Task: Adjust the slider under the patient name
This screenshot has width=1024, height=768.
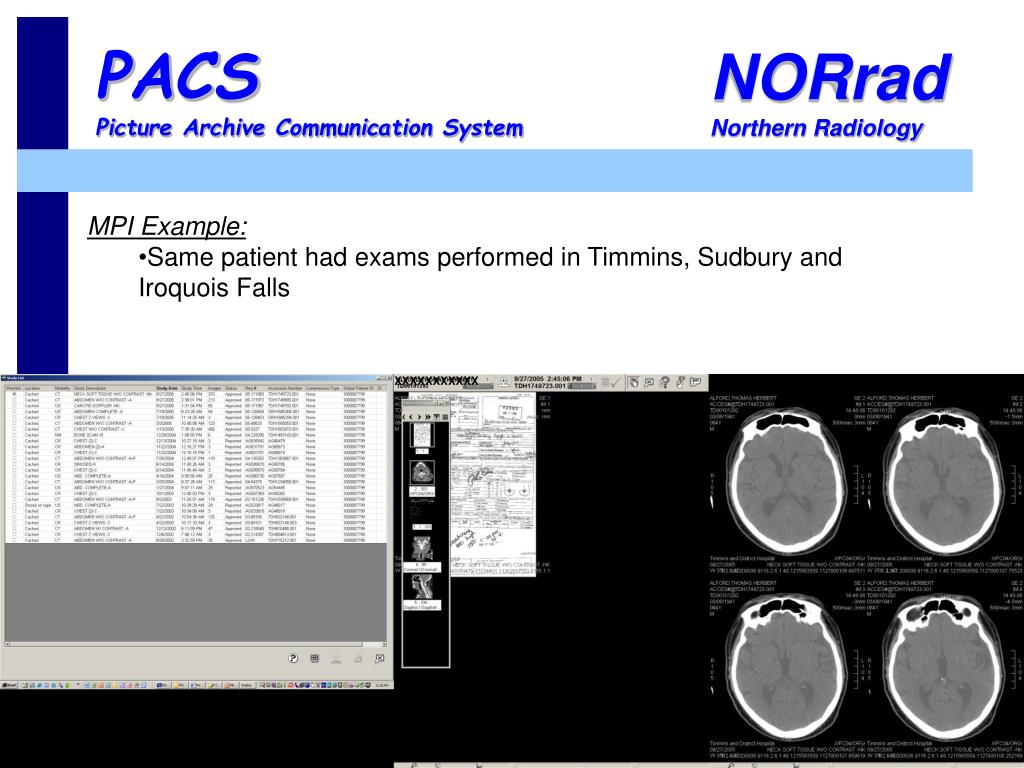Action: click(x=478, y=386)
